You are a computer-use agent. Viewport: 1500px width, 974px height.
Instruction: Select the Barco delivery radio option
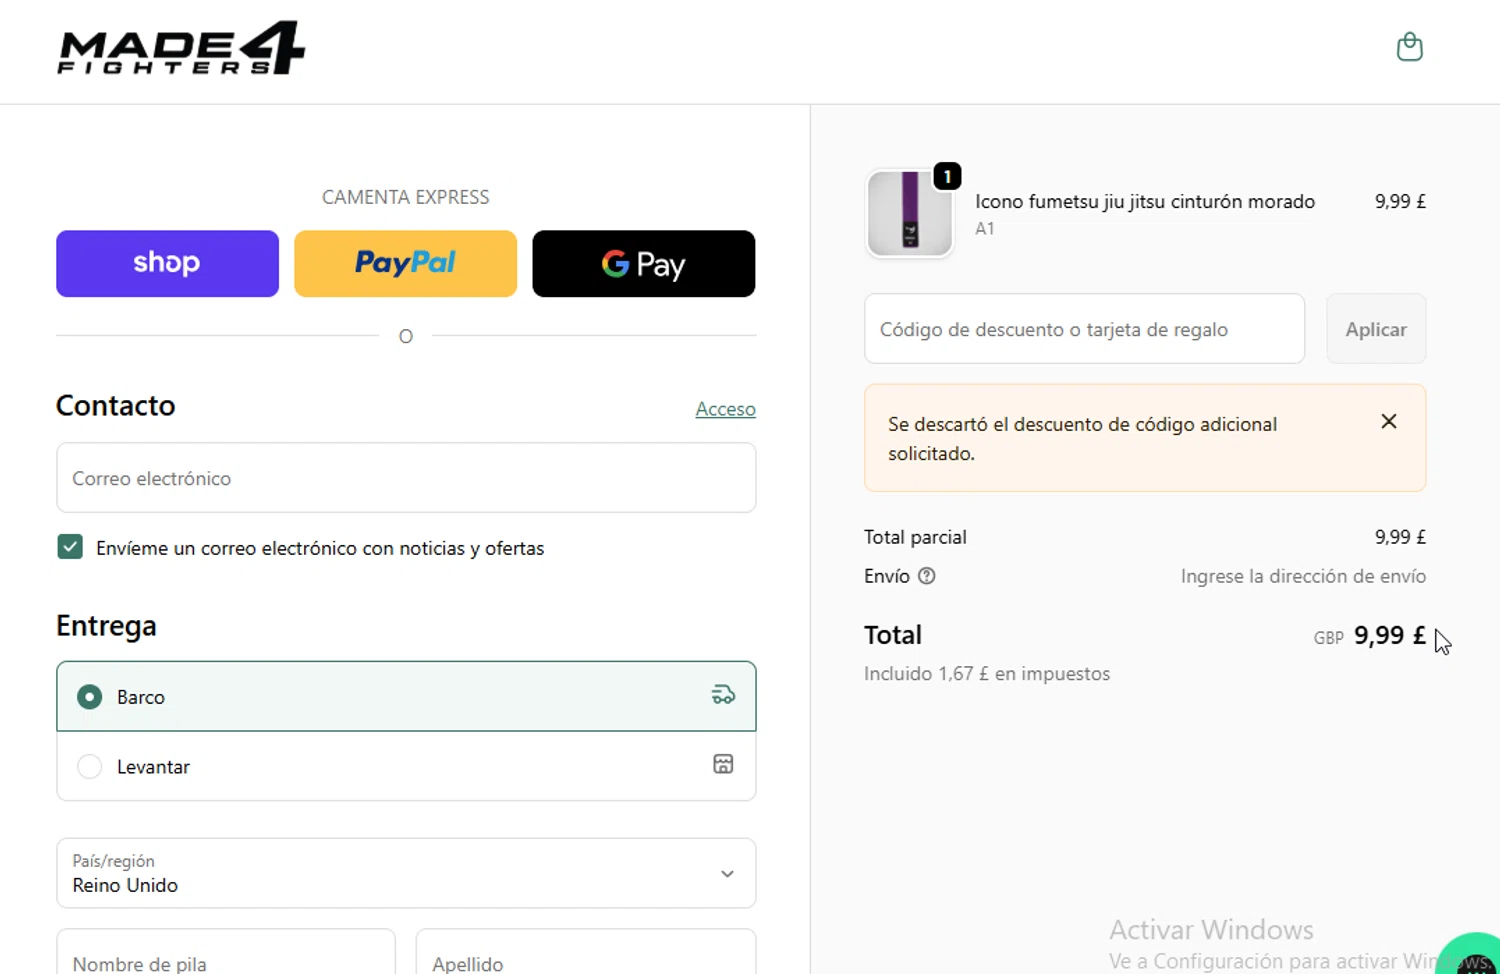90,697
